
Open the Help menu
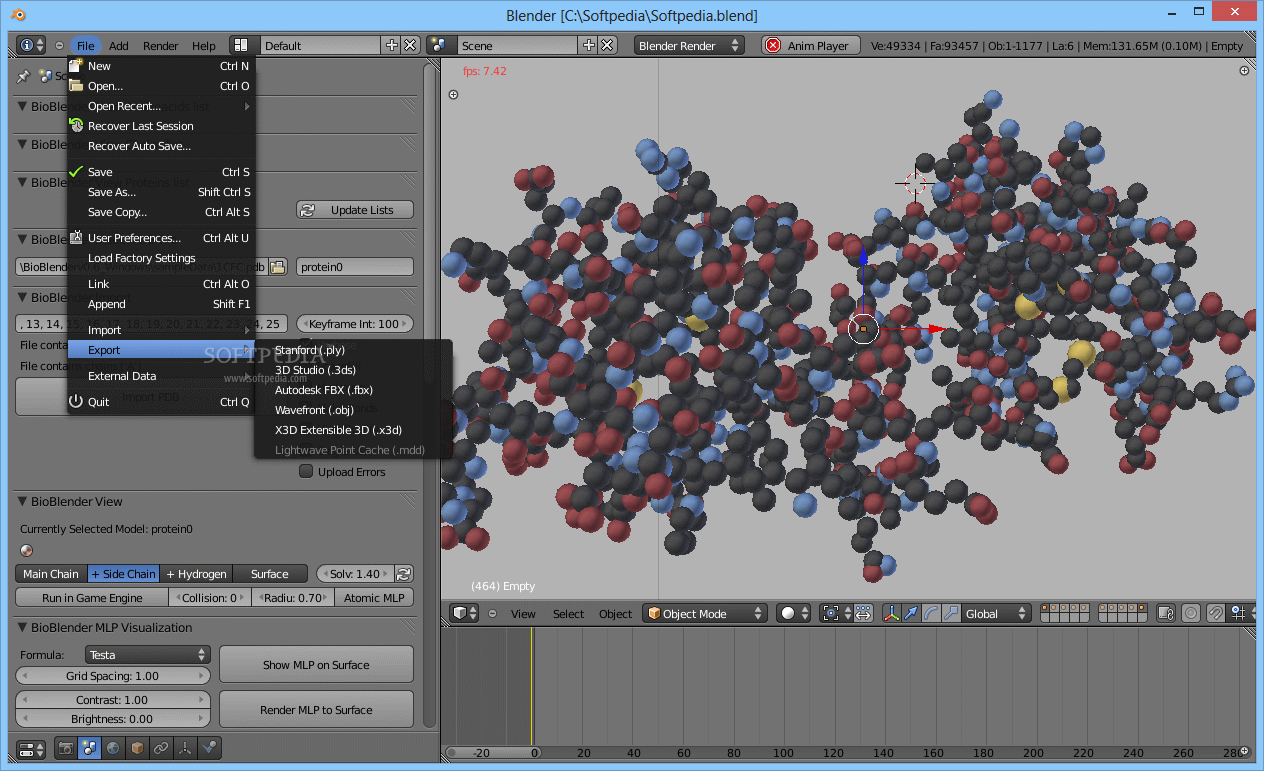(203, 46)
